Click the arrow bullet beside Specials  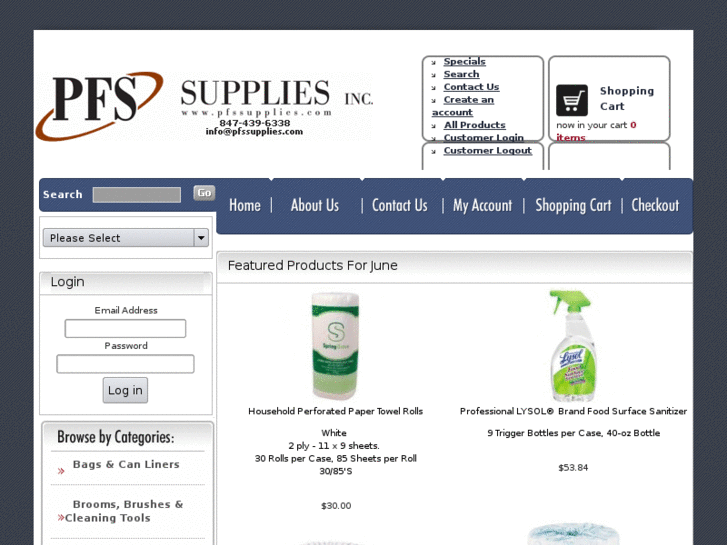click(x=434, y=62)
